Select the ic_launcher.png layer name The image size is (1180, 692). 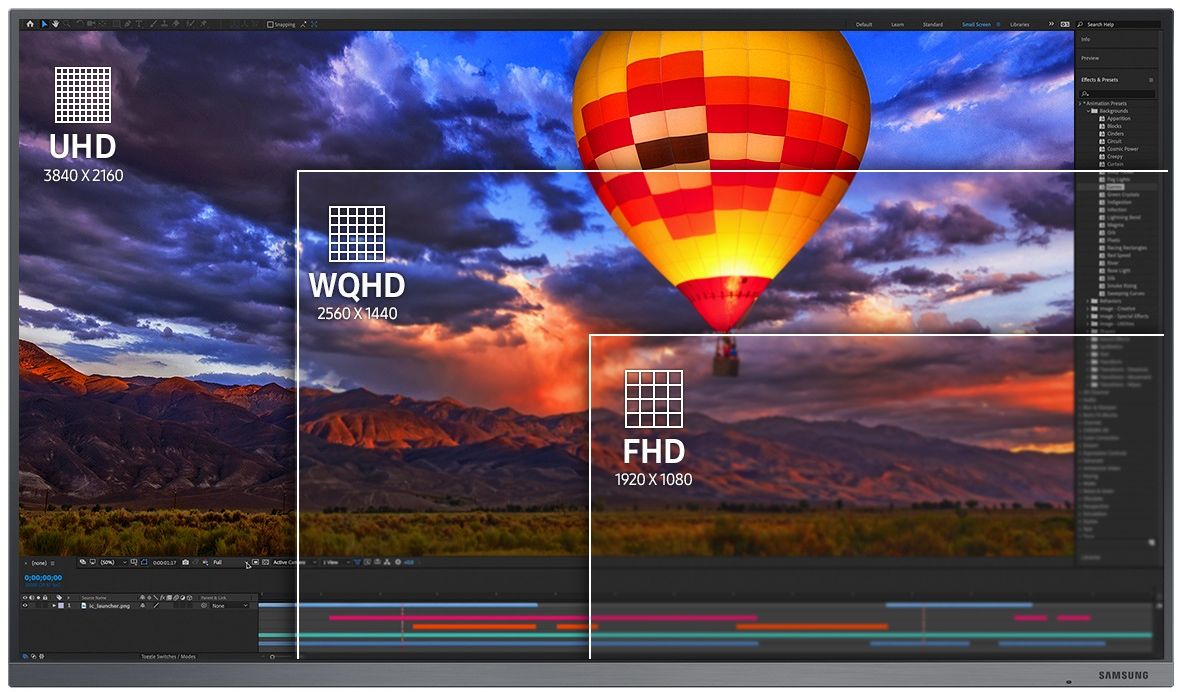[109, 606]
